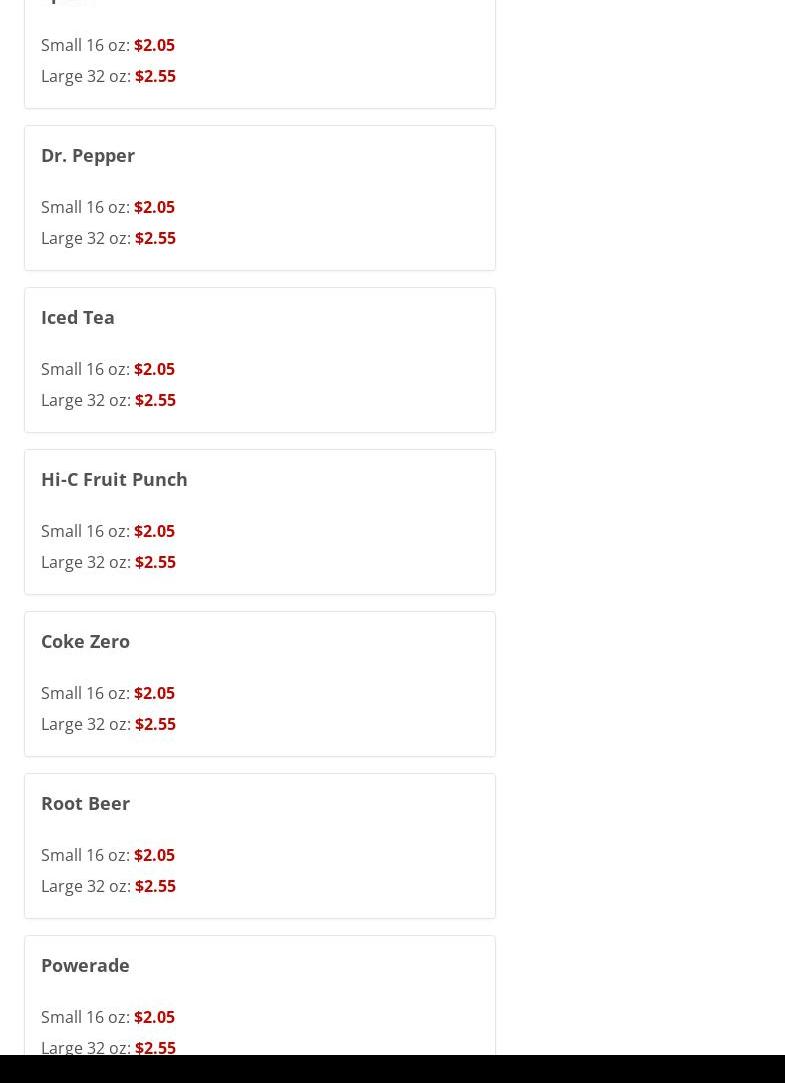Choose the Root Beer menu item

(85, 804)
